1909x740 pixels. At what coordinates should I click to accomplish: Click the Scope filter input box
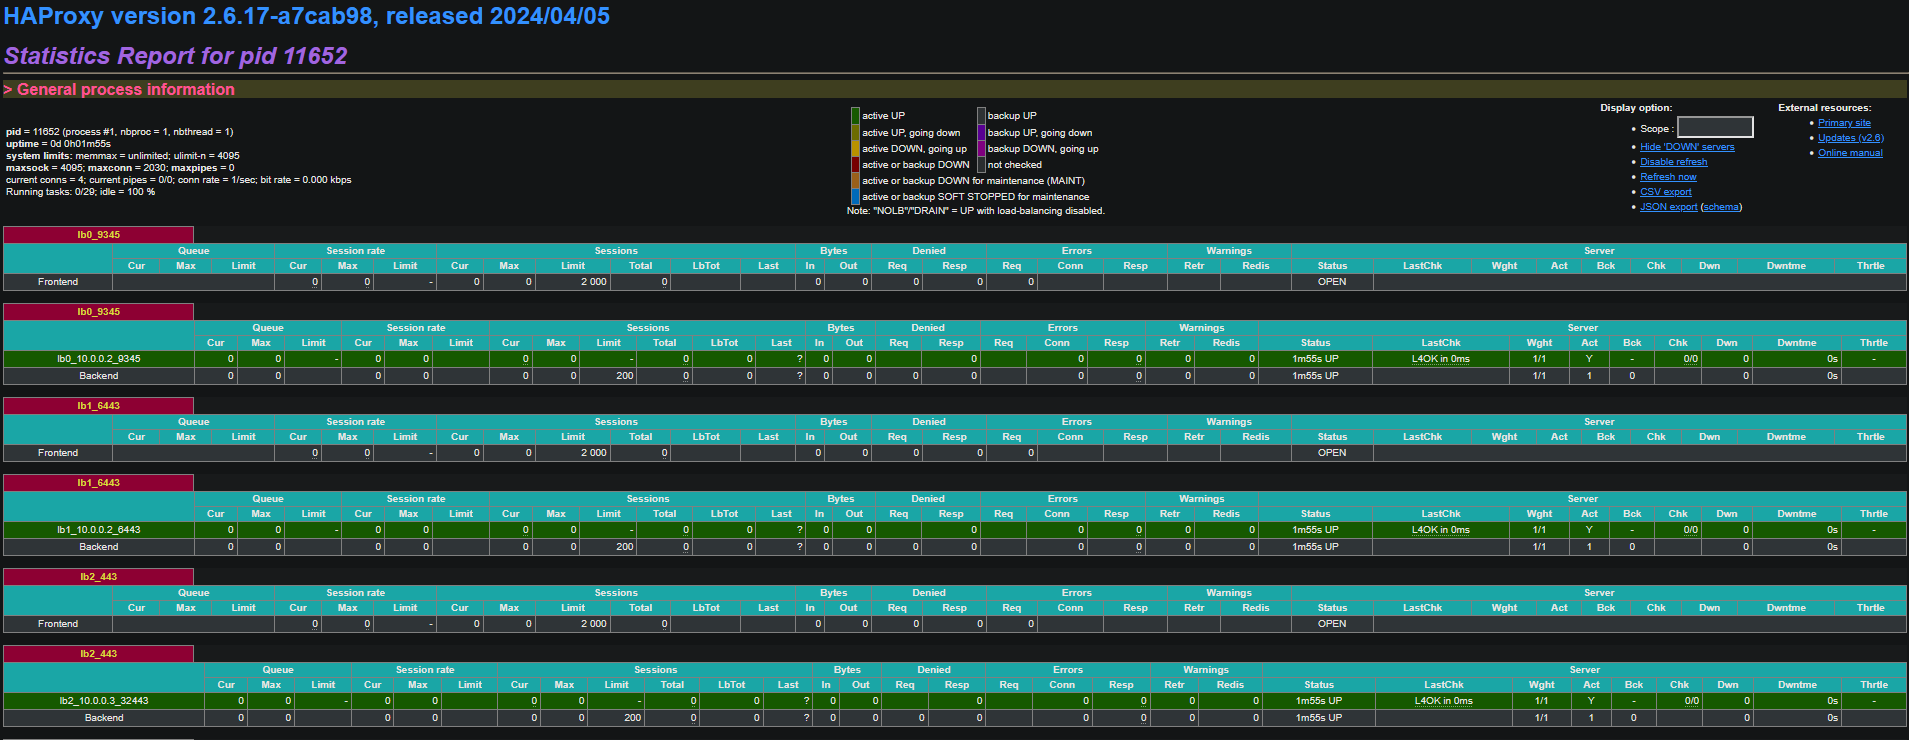(1714, 127)
